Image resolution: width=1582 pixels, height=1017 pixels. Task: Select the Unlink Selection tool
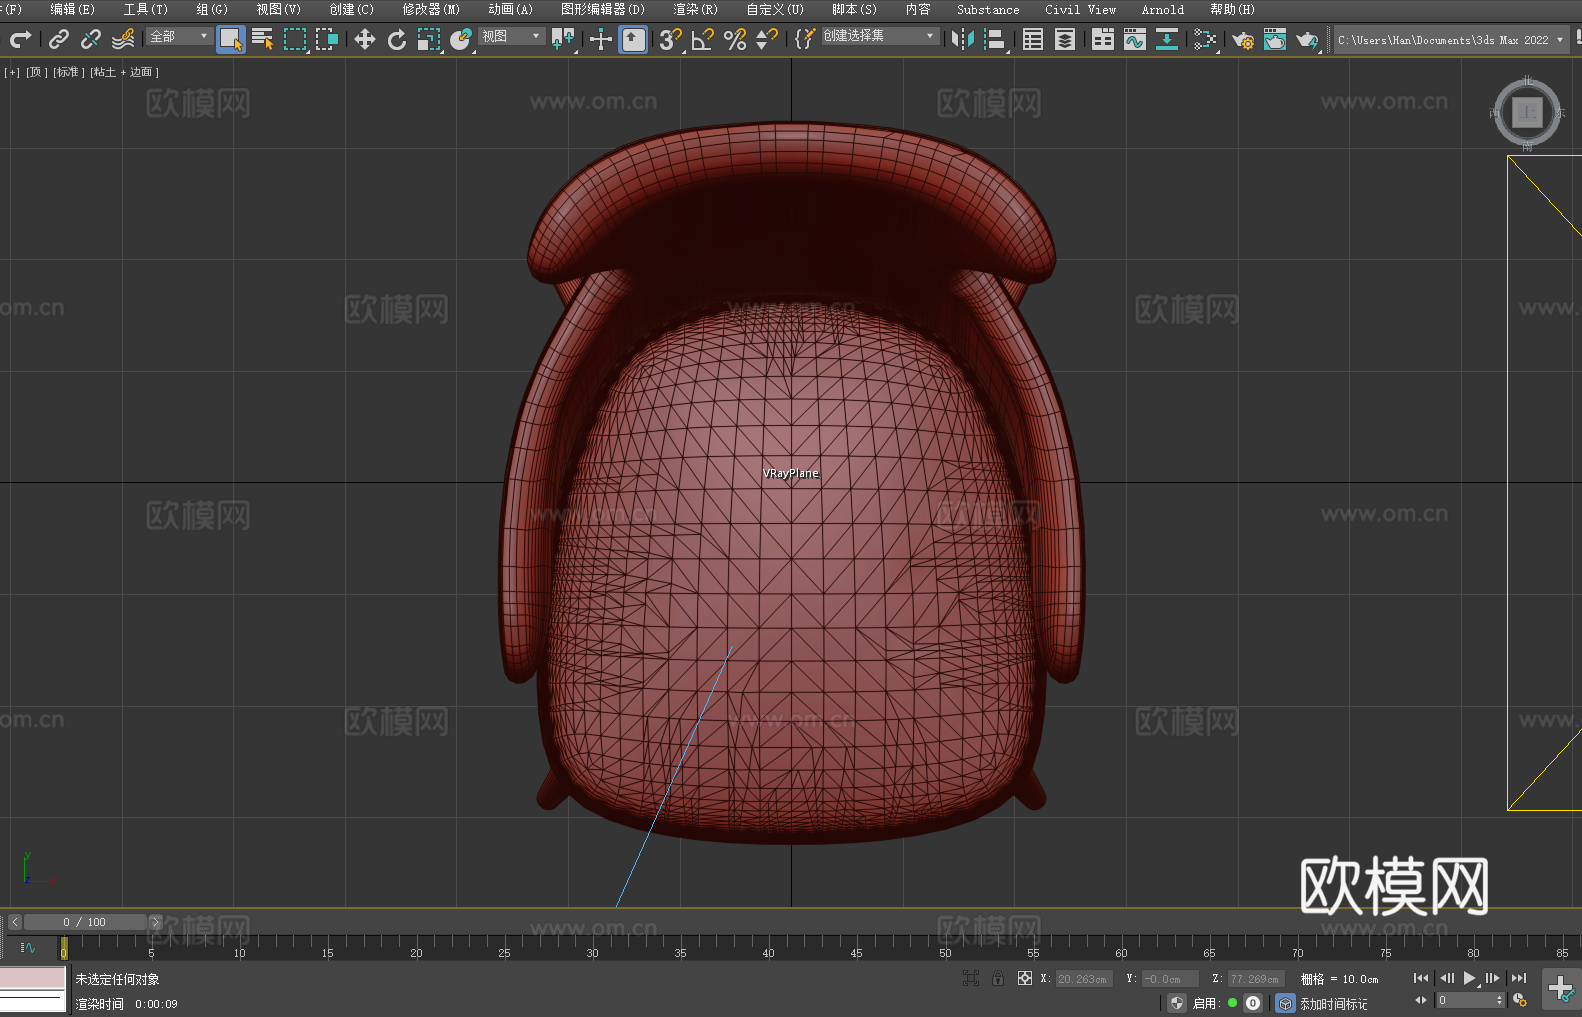coord(91,39)
